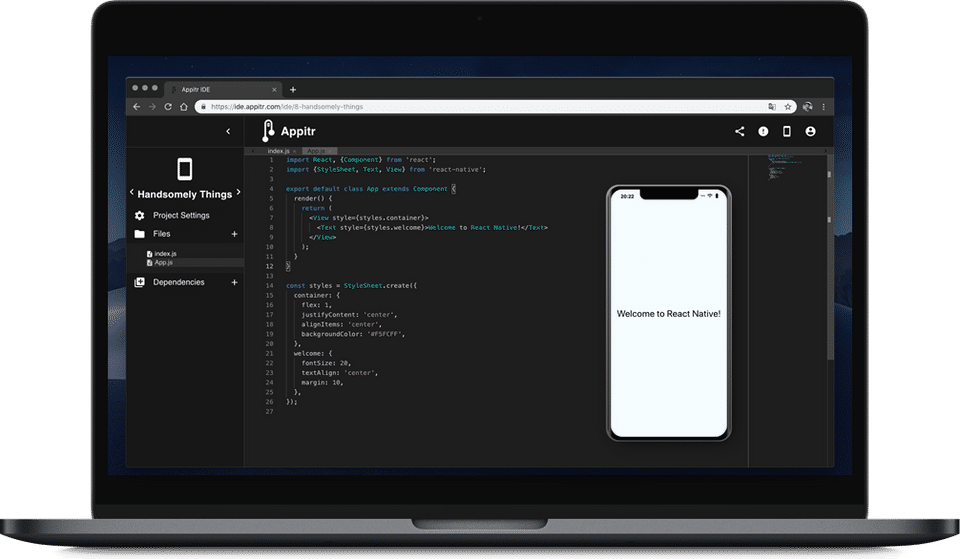Click line 1 import React statement

[x=361, y=160]
